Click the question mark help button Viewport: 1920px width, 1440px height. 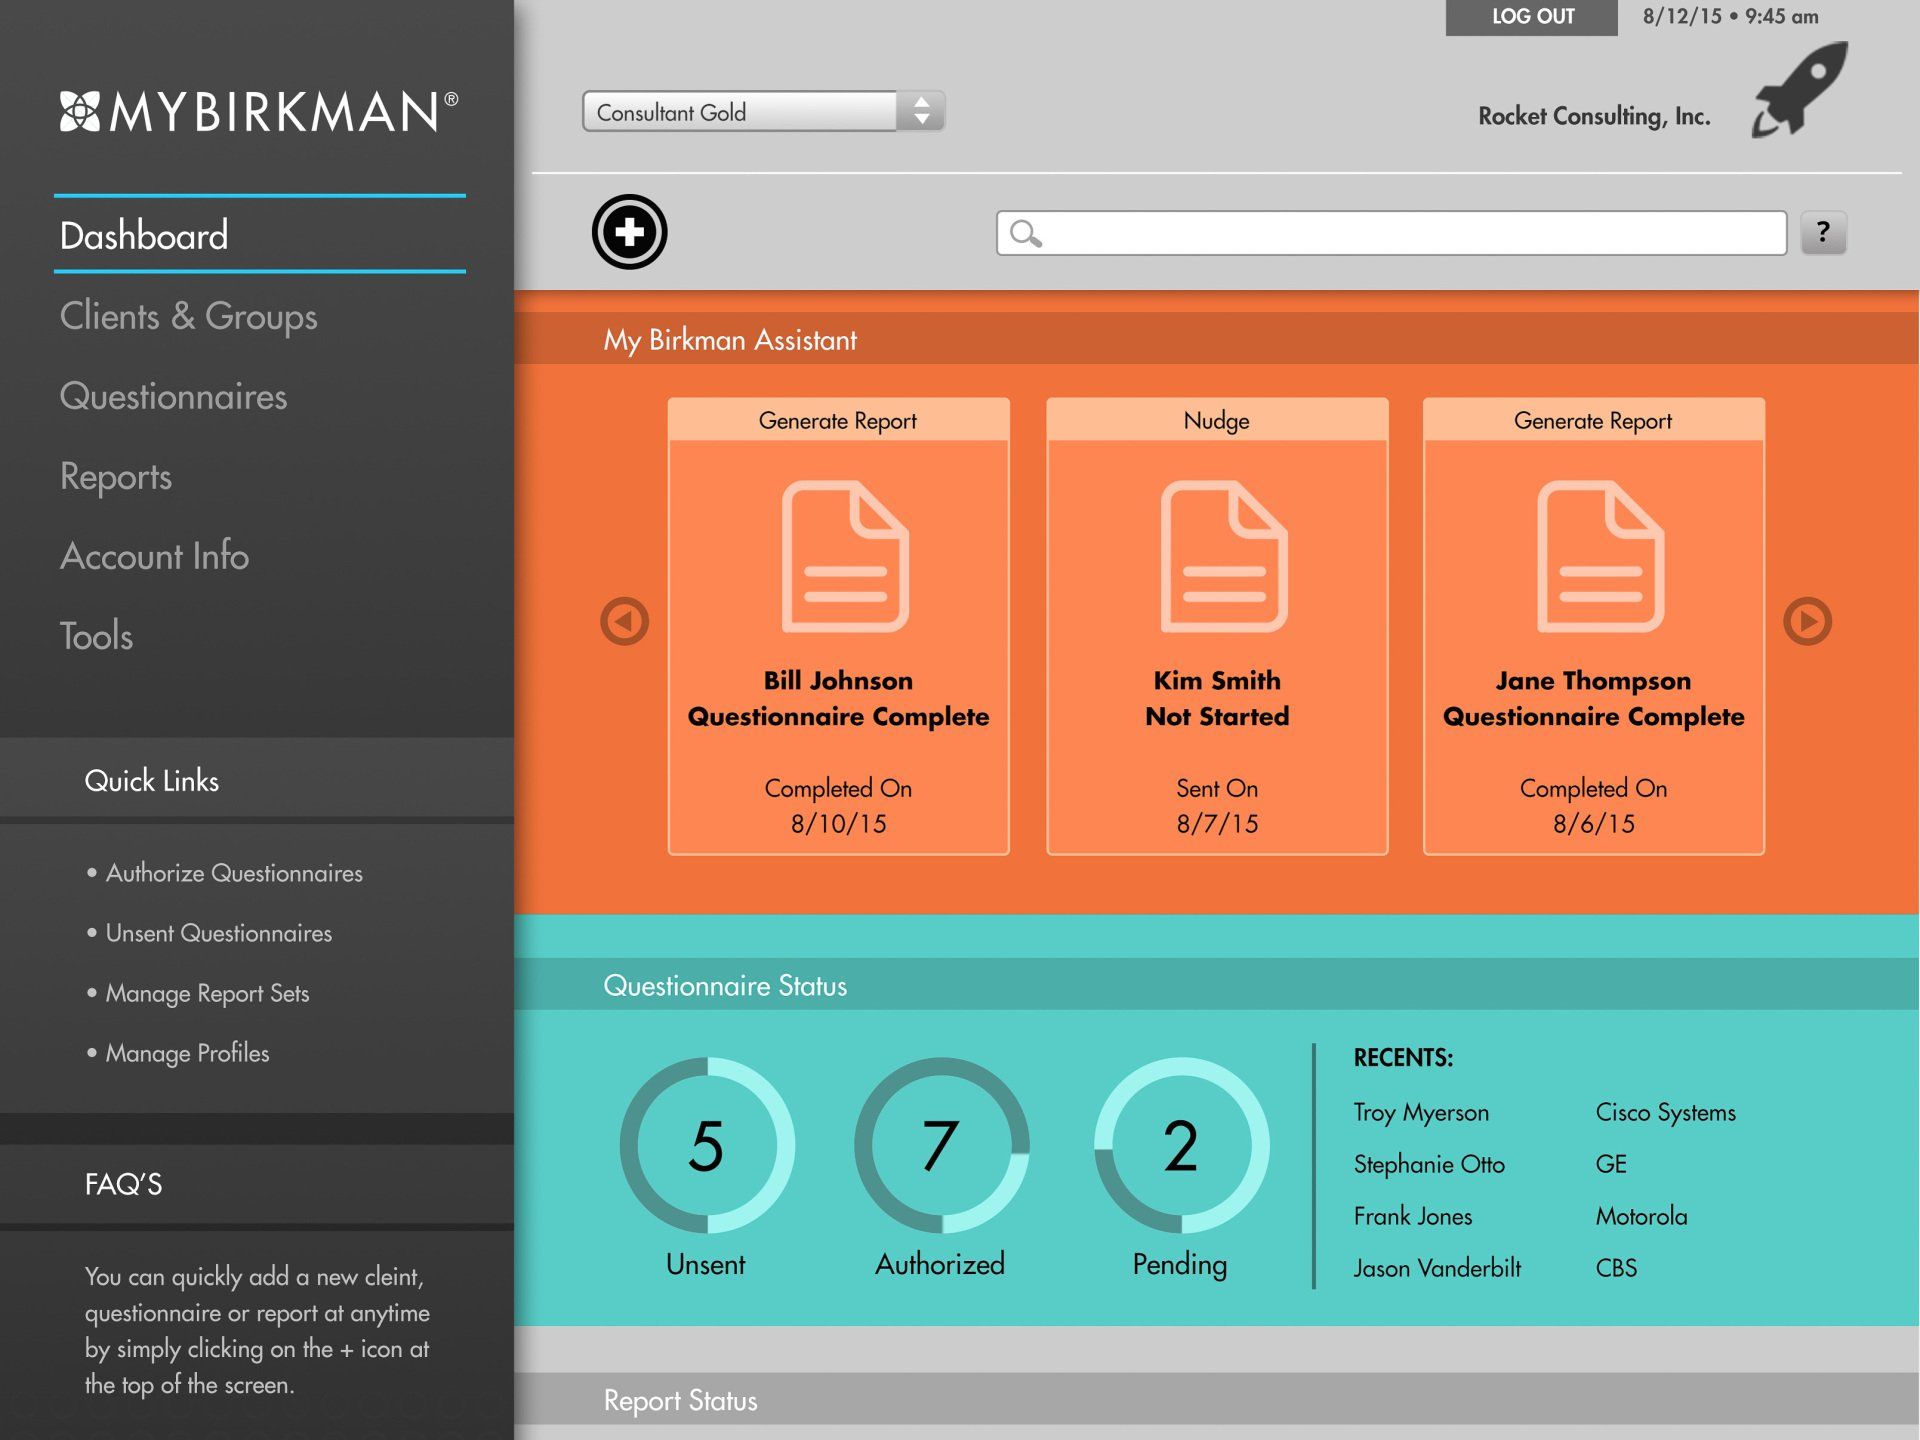pyautogui.click(x=1823, y=233)
